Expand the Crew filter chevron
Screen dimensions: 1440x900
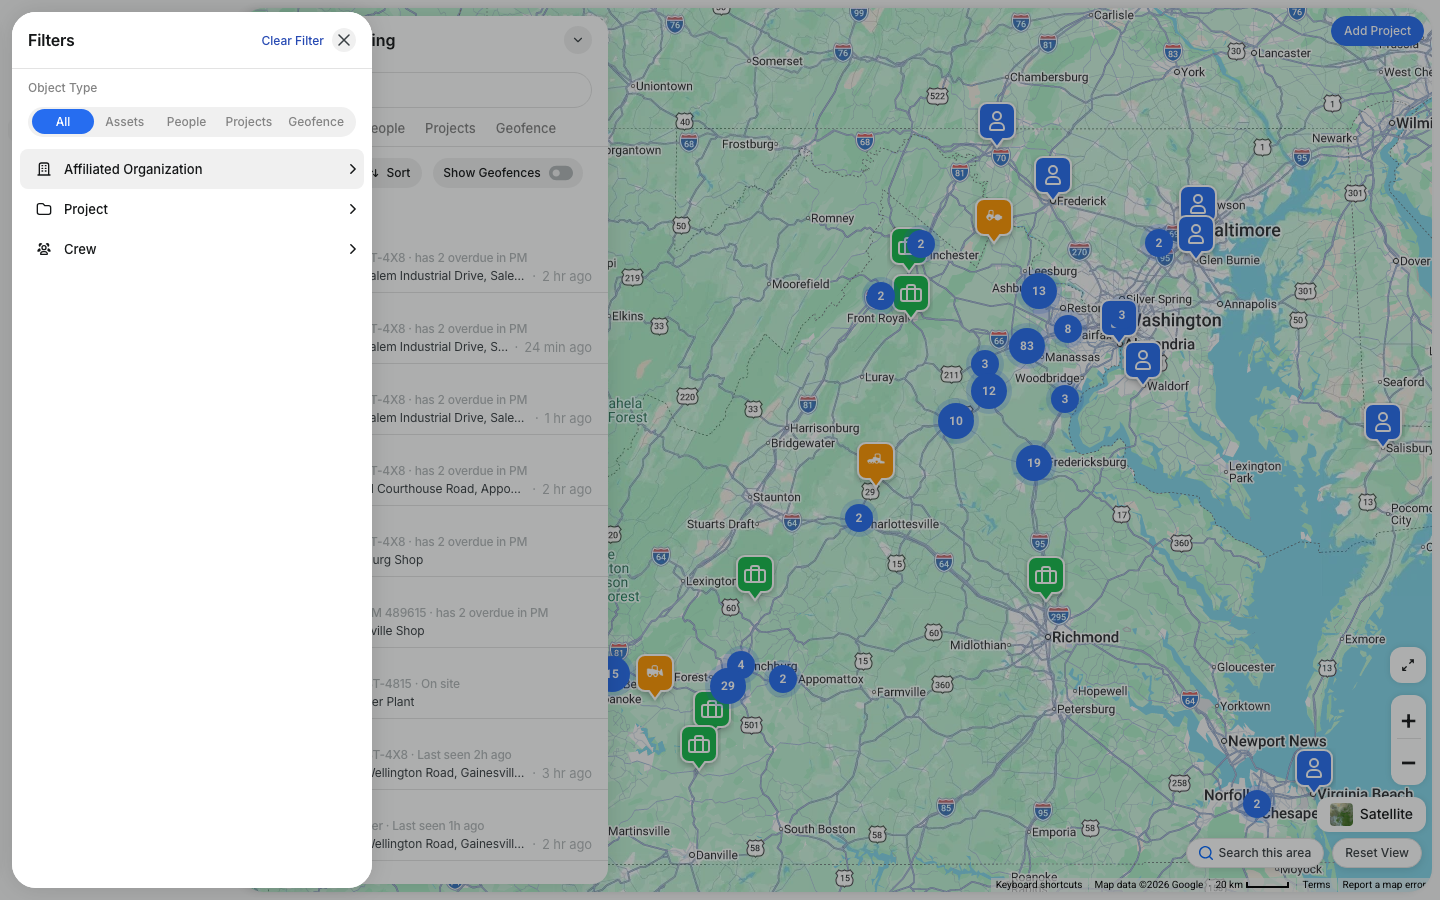(352, 249)
